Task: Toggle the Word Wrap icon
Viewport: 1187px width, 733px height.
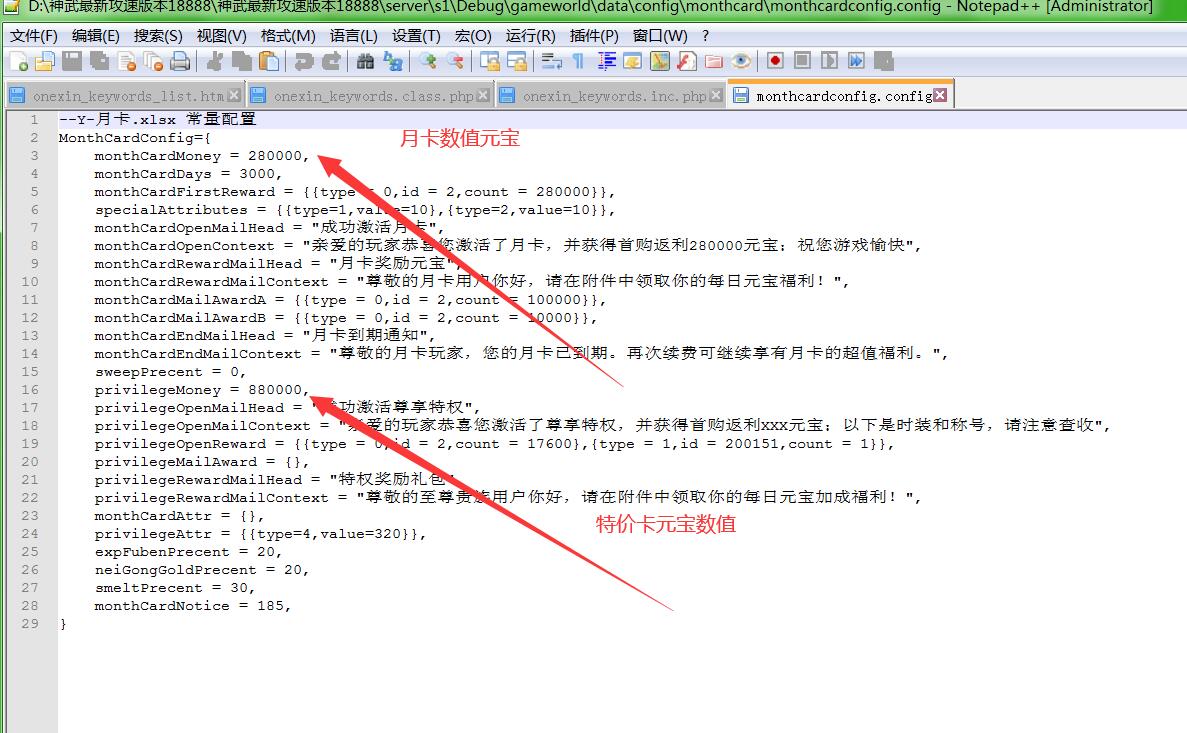Action: (x=552, y=61)
